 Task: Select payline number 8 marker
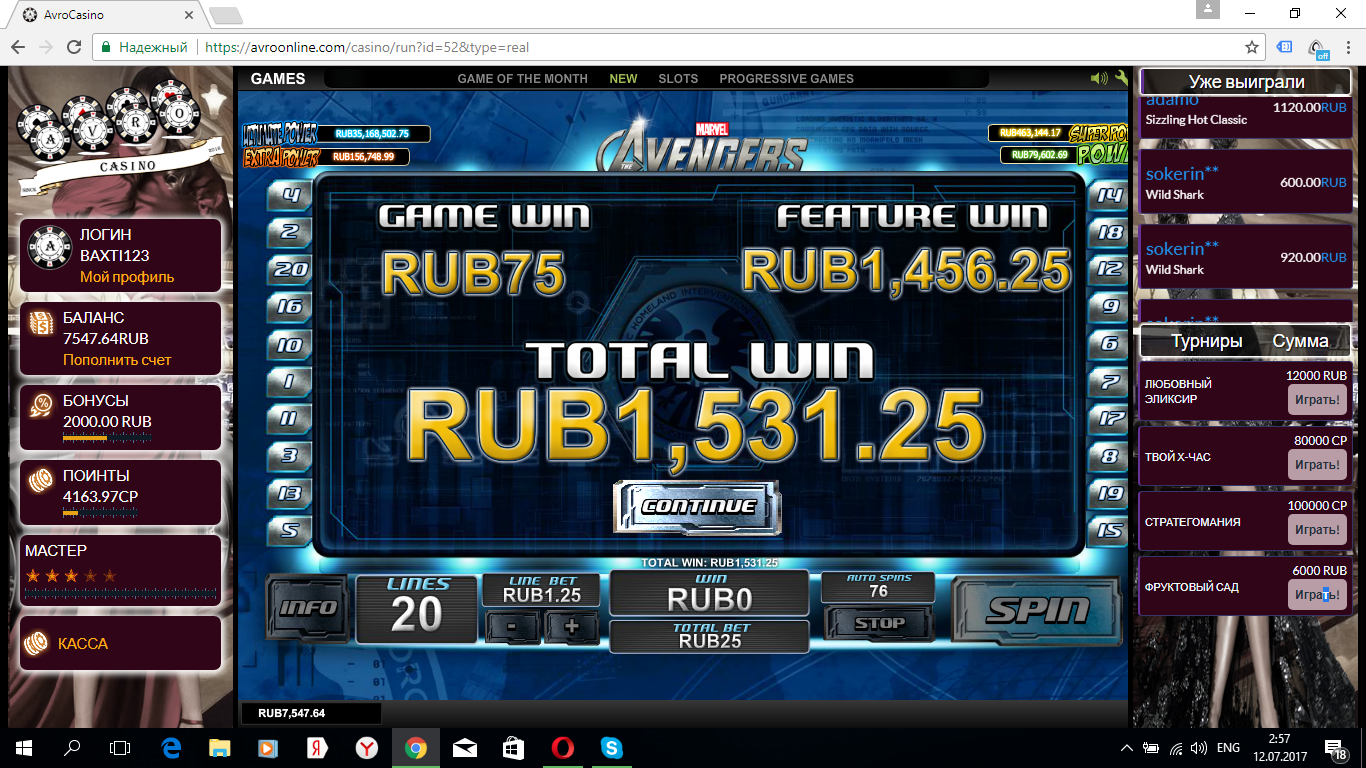(1110, 456)
